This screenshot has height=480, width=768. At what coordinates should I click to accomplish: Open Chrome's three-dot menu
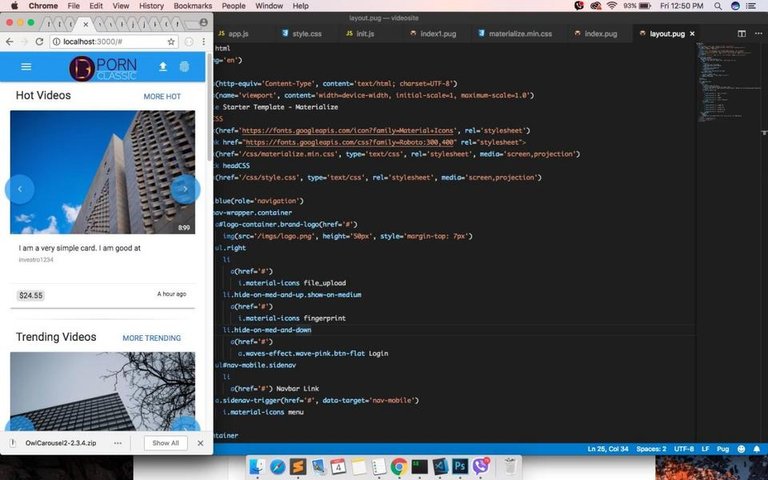[204, 42]
